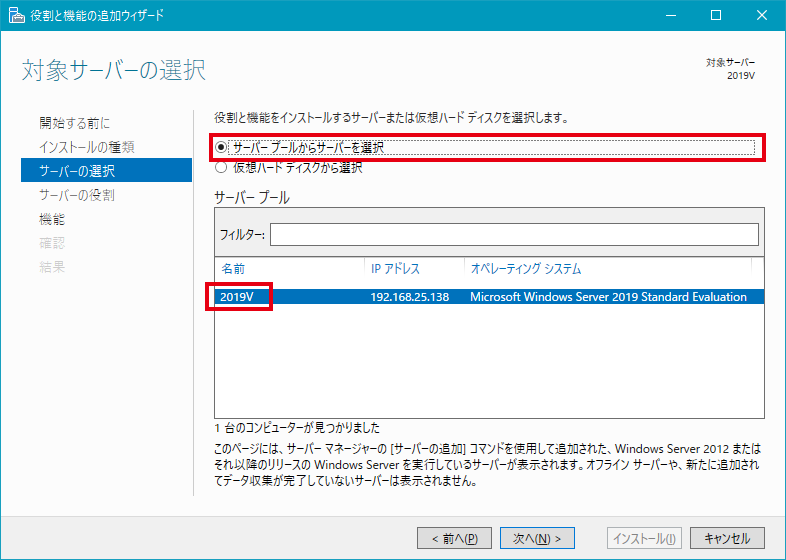Cancel the wizard with キャンセル
The height and width of the screenshot is (560, 786).
pyautogui.click(x=727, y=538)
